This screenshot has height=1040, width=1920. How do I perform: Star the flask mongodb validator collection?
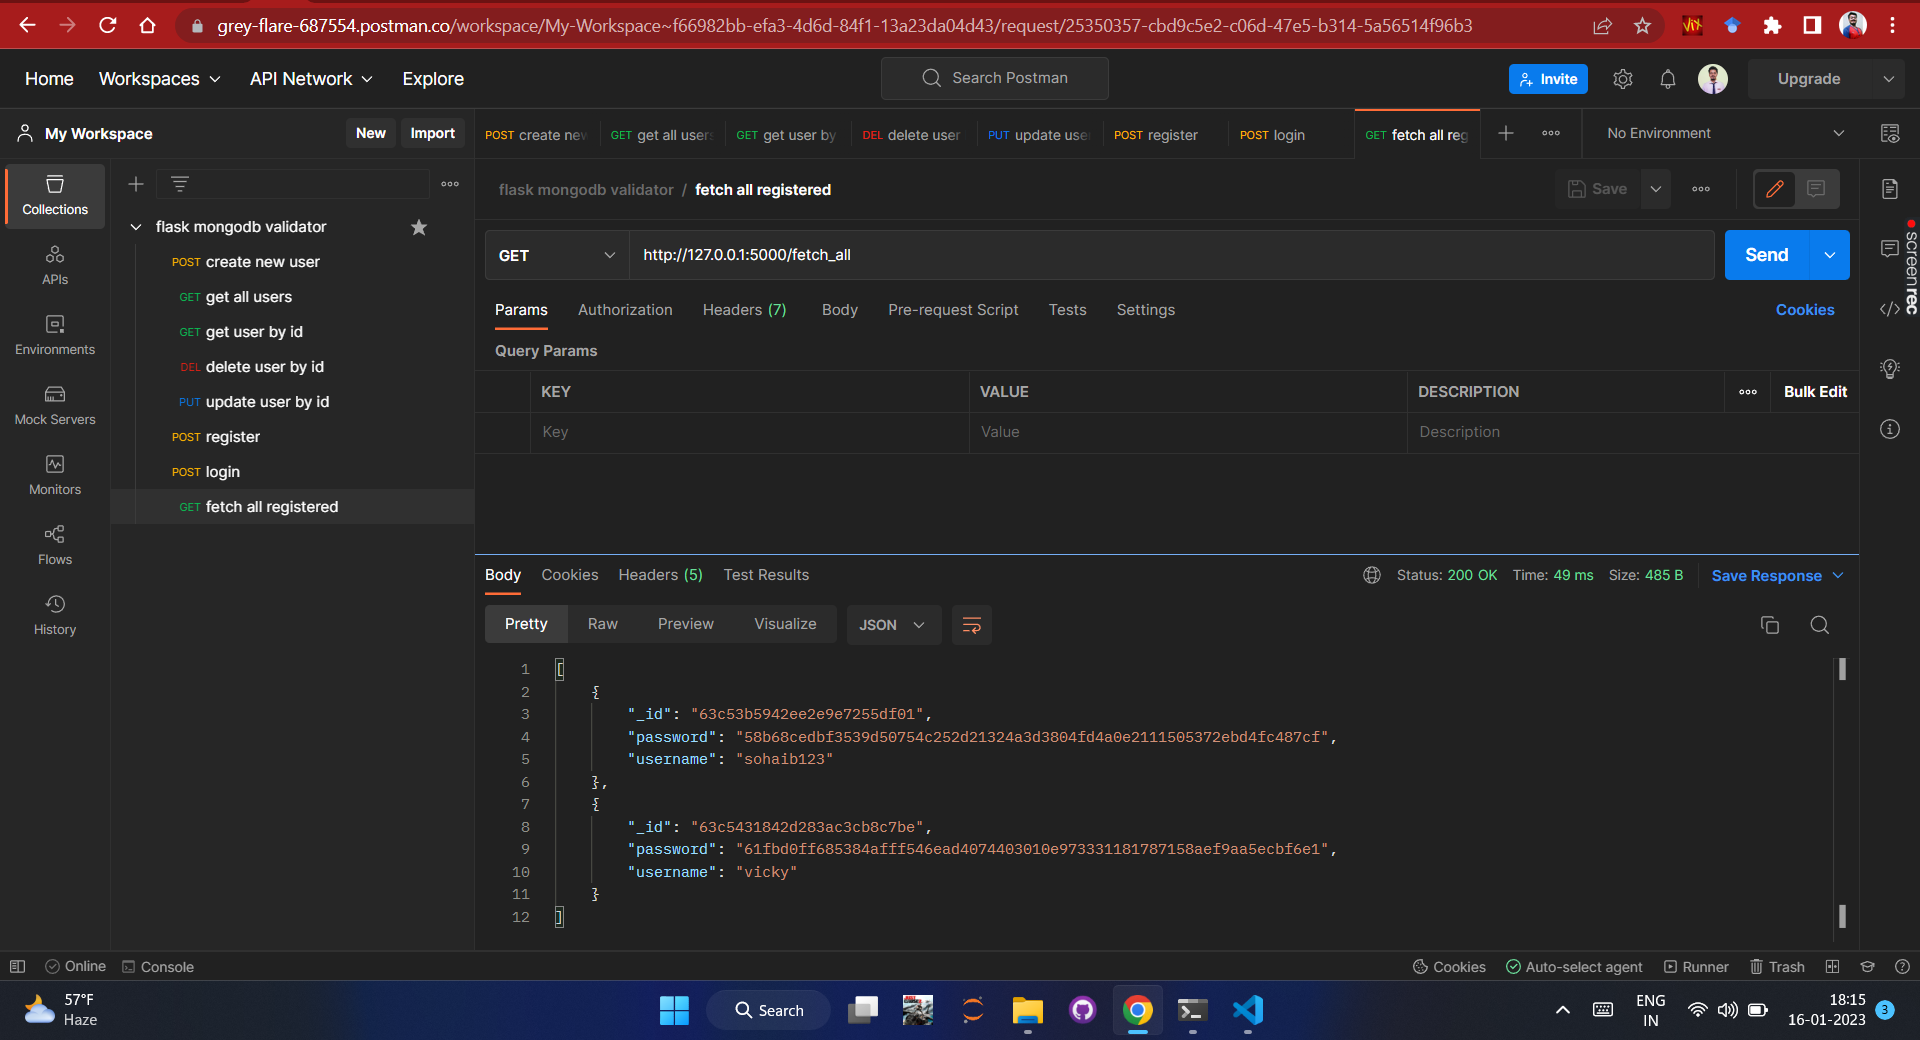coord(419,227)
